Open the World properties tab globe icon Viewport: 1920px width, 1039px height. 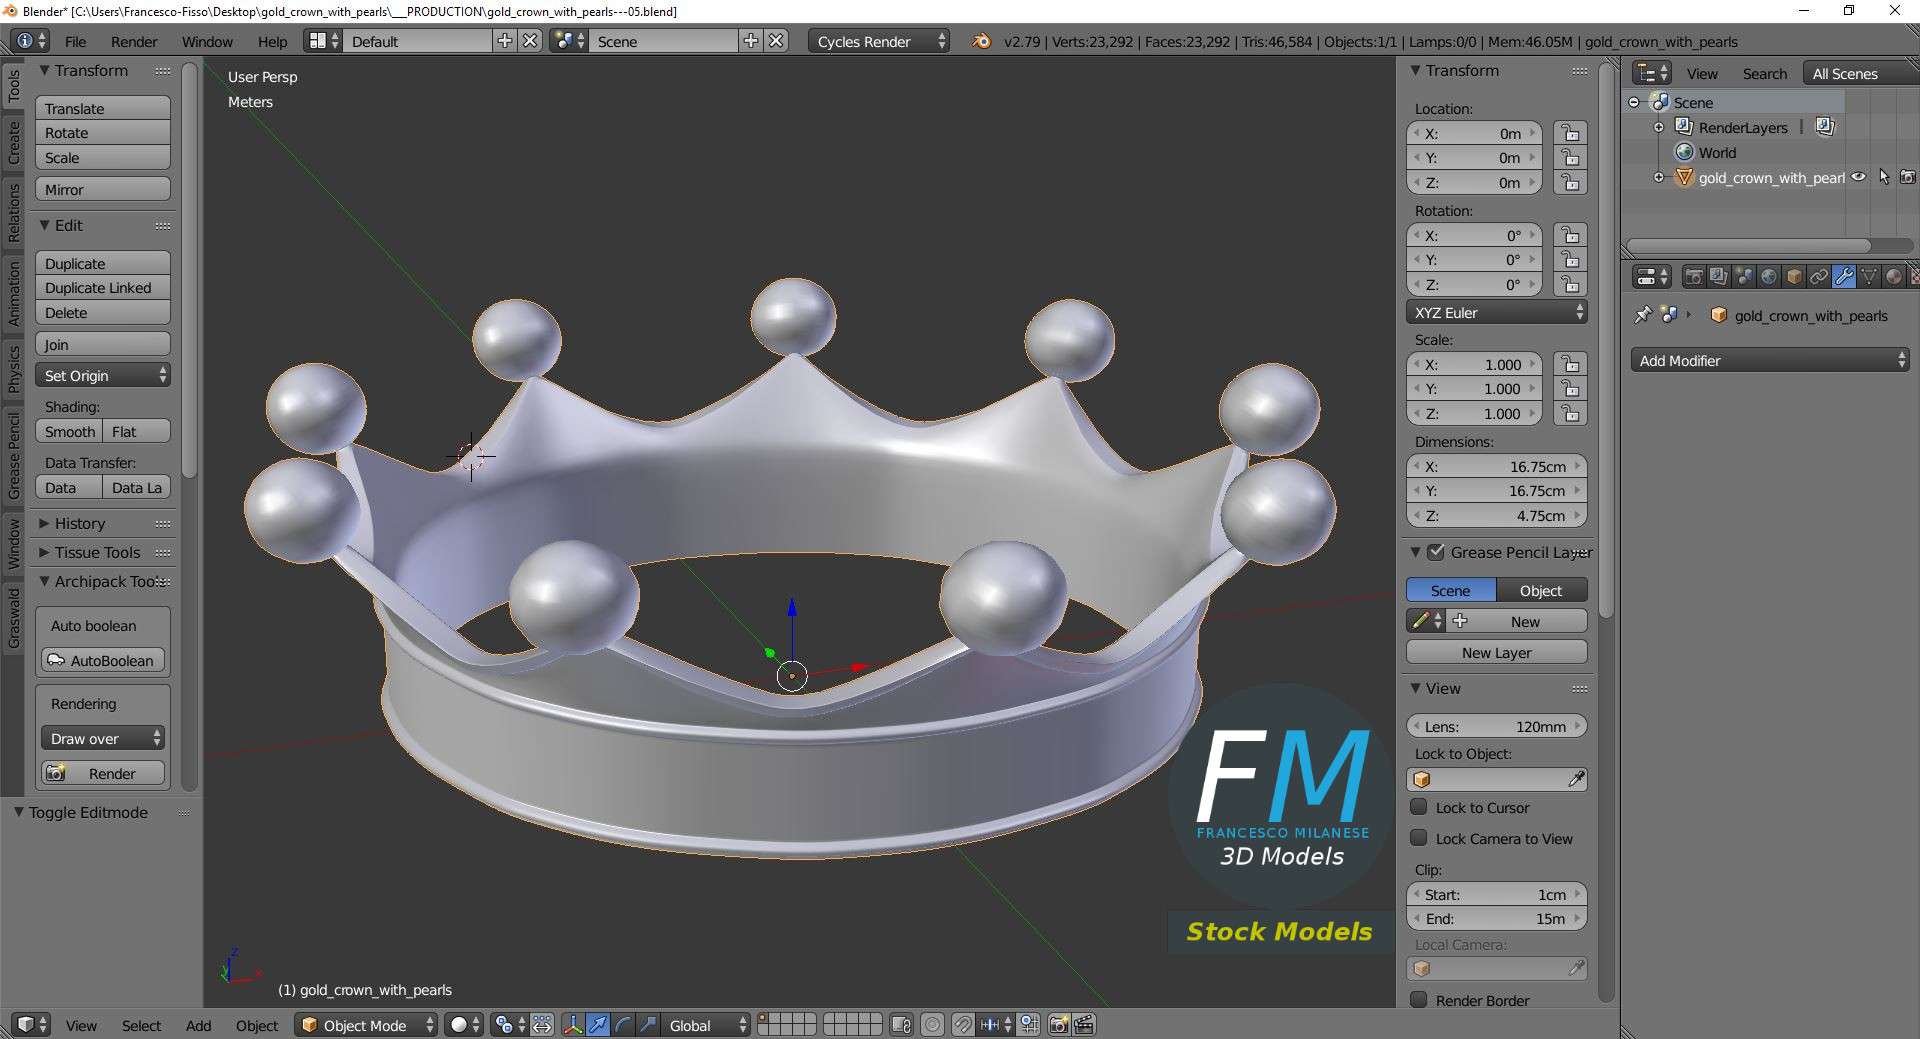click(1769, 277)
